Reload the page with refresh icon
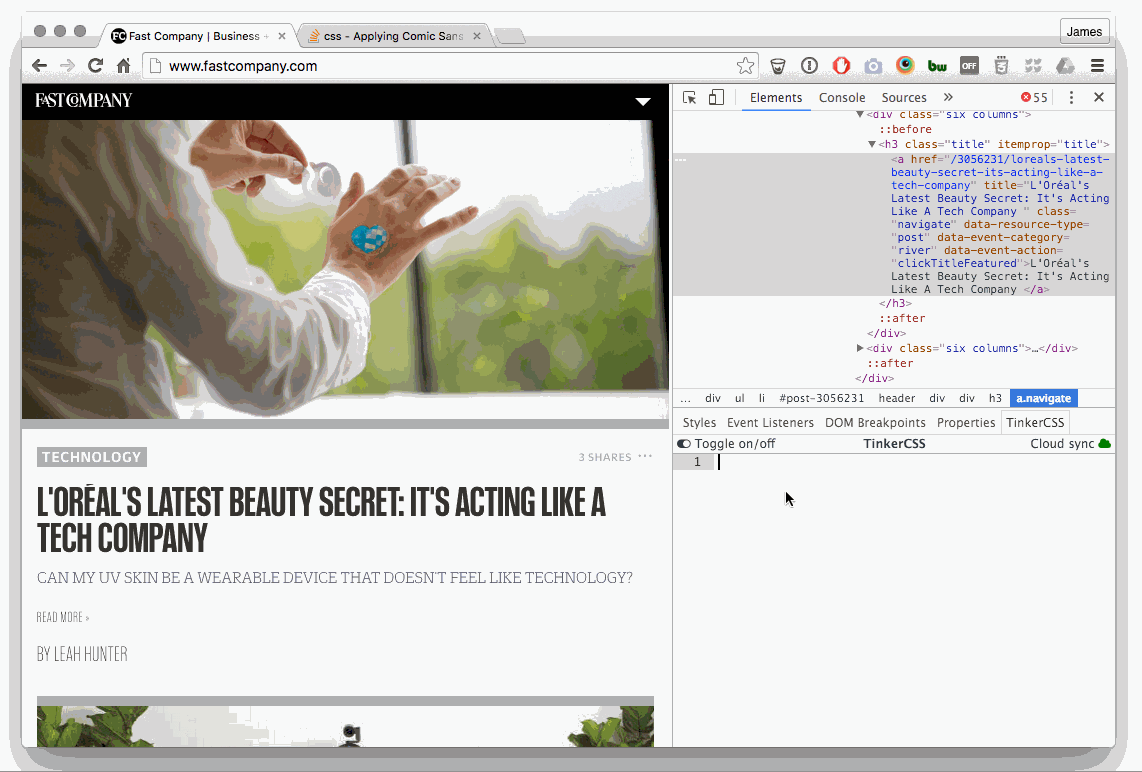Screen dimensions: 1142x772 click(95, 66)
